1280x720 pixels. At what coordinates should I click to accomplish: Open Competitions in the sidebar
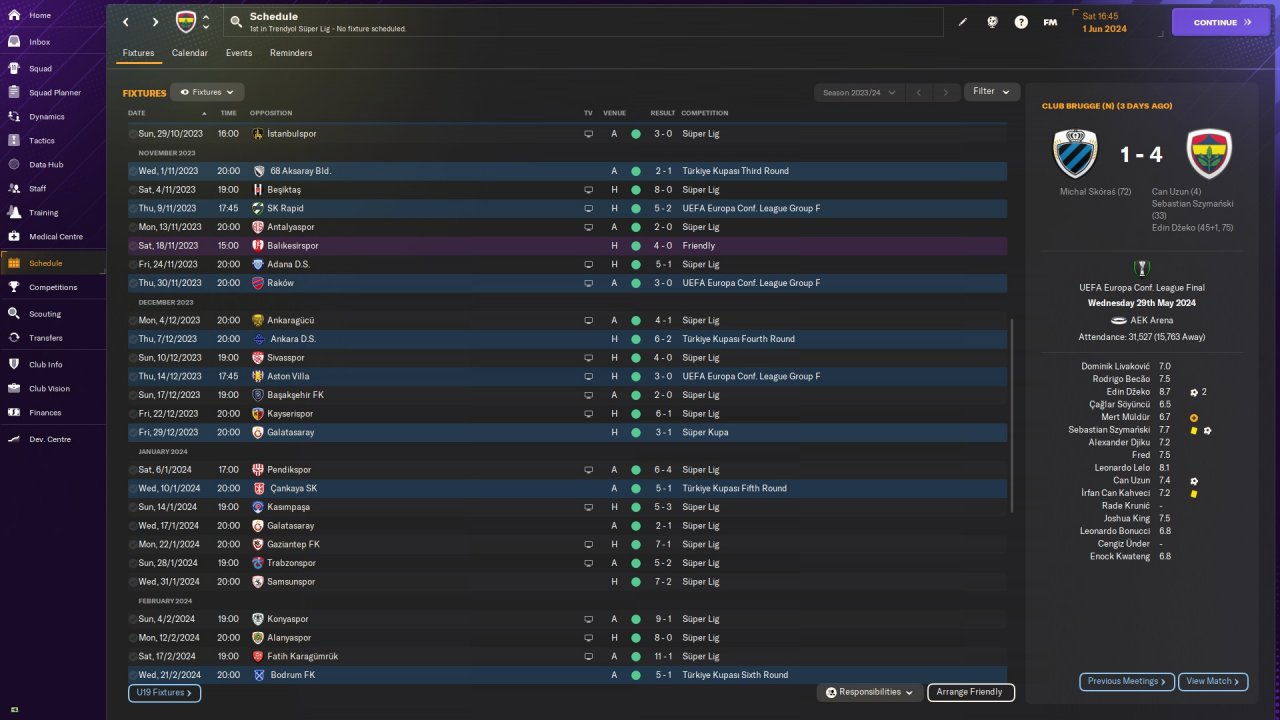point(53,288)
